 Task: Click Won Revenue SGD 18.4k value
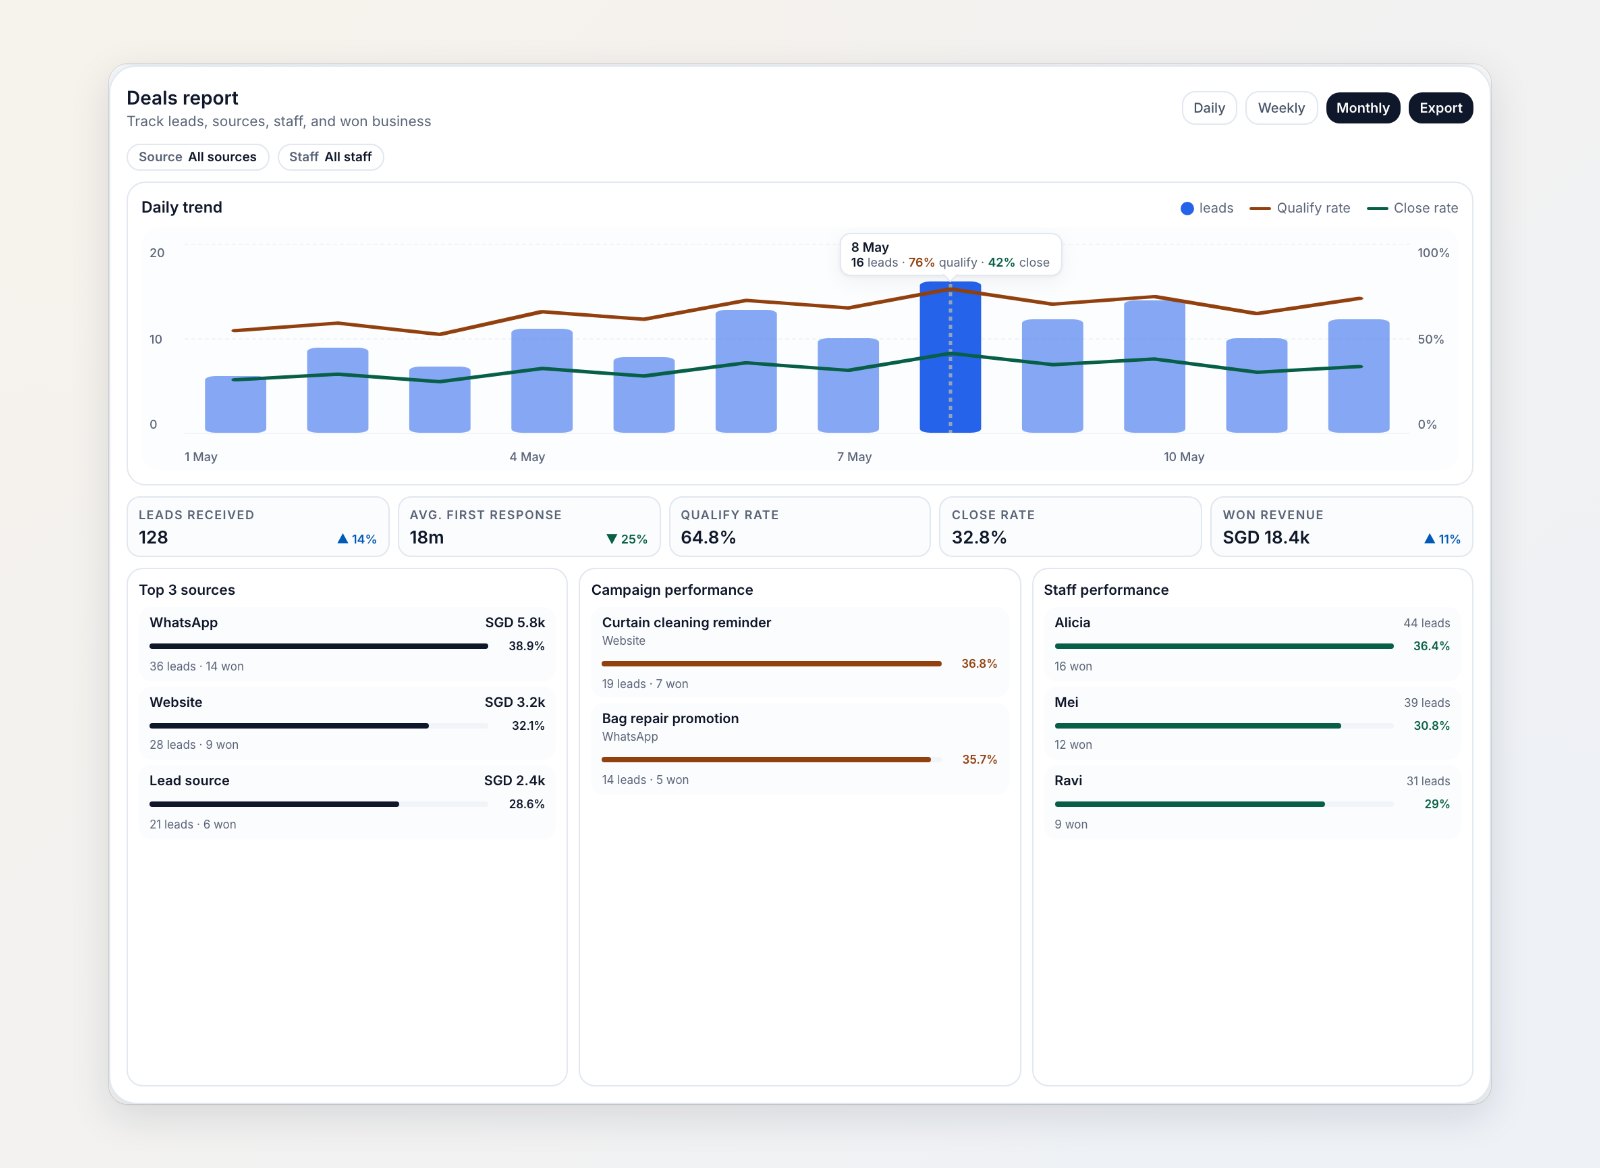click(x=1266, y=538)
